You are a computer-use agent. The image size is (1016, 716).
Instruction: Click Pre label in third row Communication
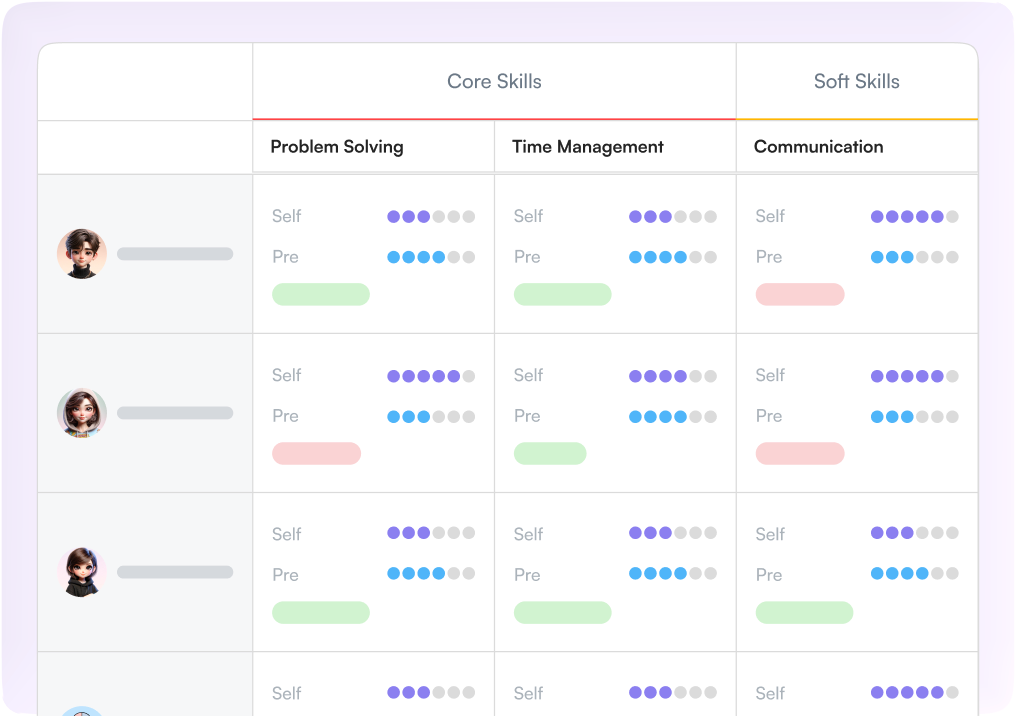click(768, 575)
